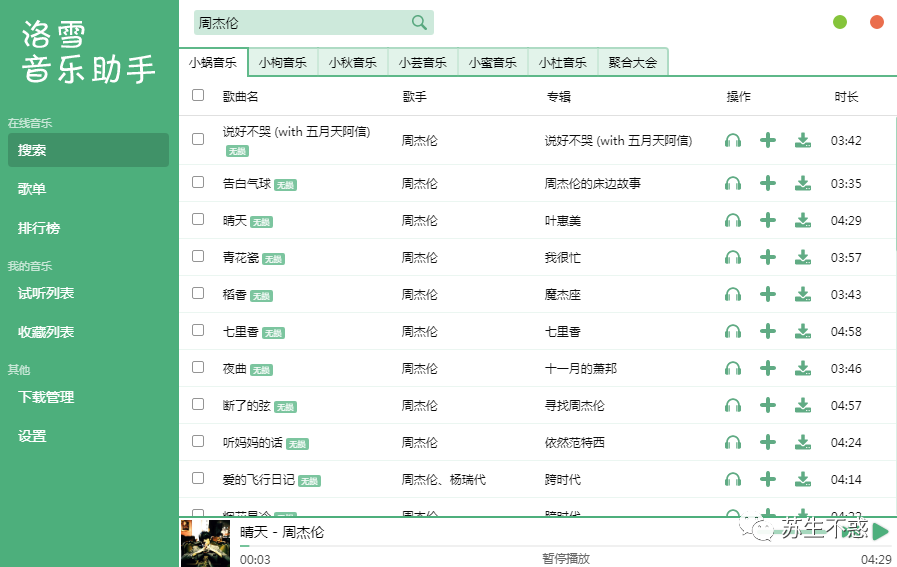Open 设置 settings page
897x567 pixels.
tap(88, 436)
